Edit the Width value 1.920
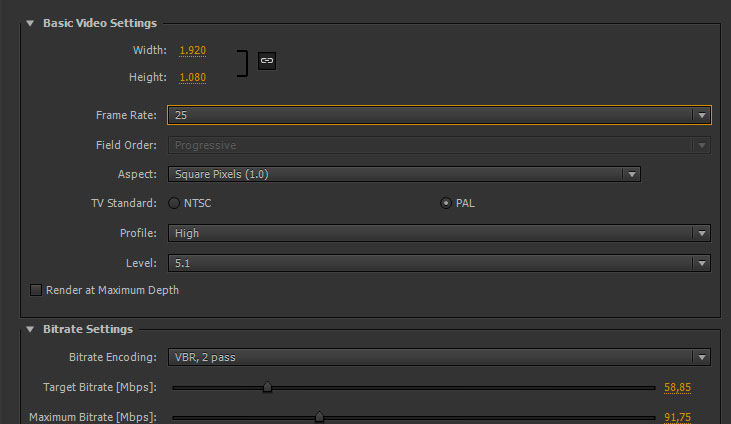This screenshot has height=424, width=731. click(193, 50)
